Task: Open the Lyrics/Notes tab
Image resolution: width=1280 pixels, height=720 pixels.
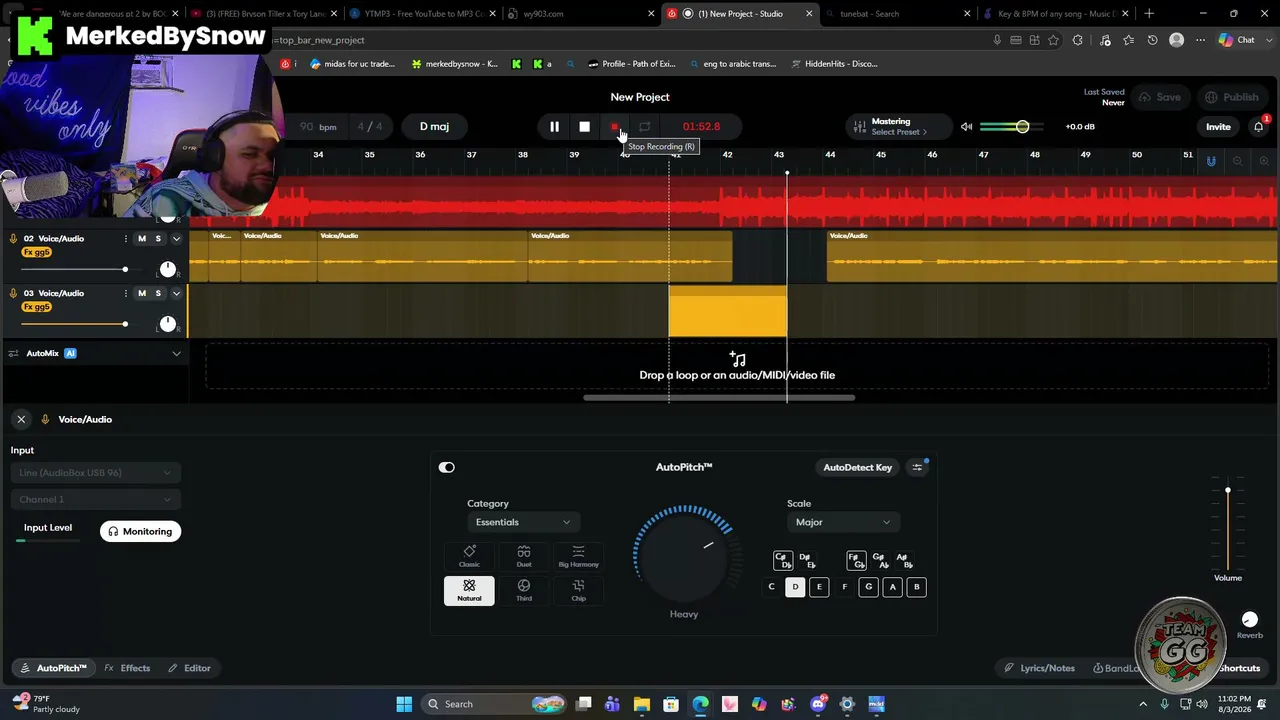Action: 1040,668
